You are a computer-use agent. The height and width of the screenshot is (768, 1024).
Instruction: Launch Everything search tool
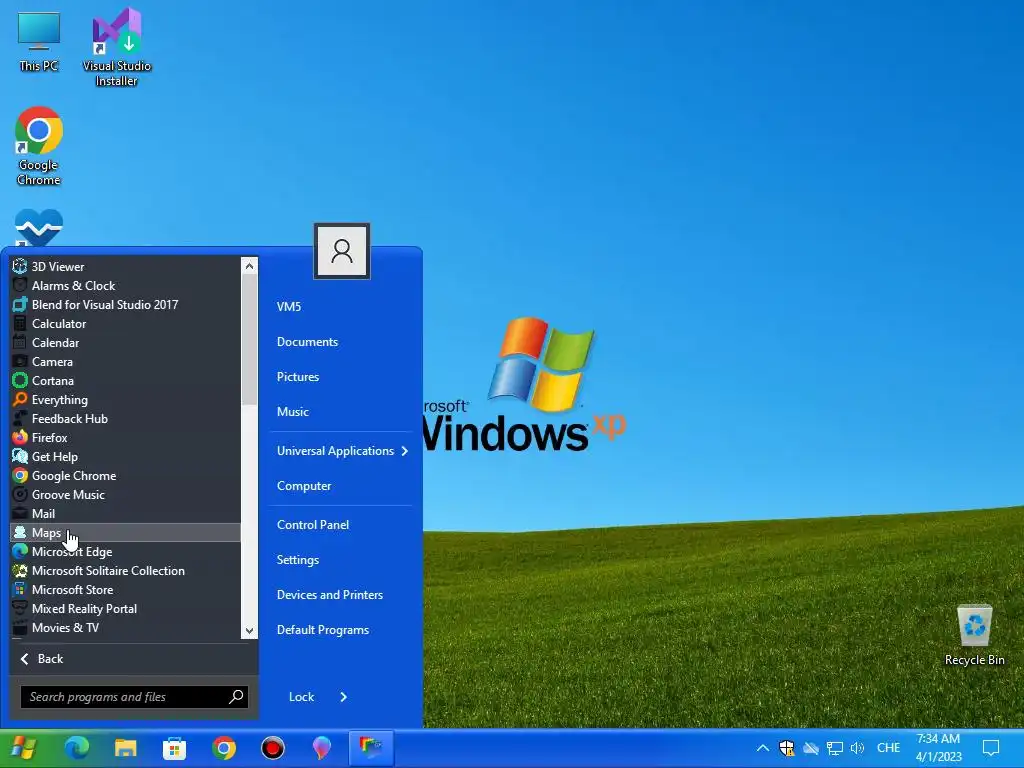tap(125, 399)
